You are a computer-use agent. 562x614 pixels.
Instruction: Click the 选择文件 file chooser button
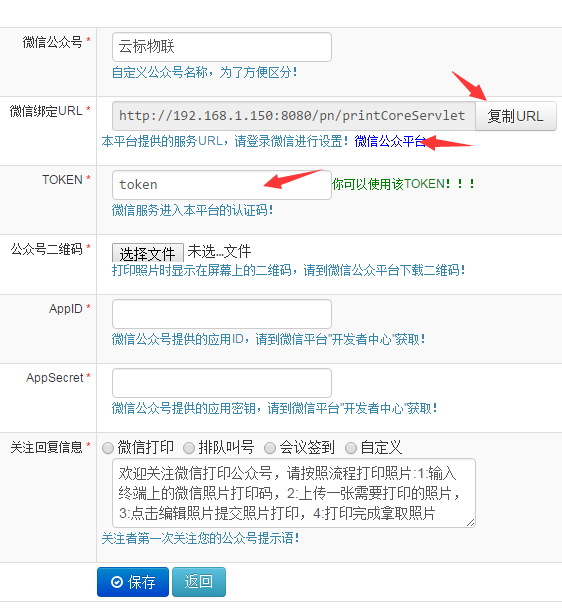[148, 253]
